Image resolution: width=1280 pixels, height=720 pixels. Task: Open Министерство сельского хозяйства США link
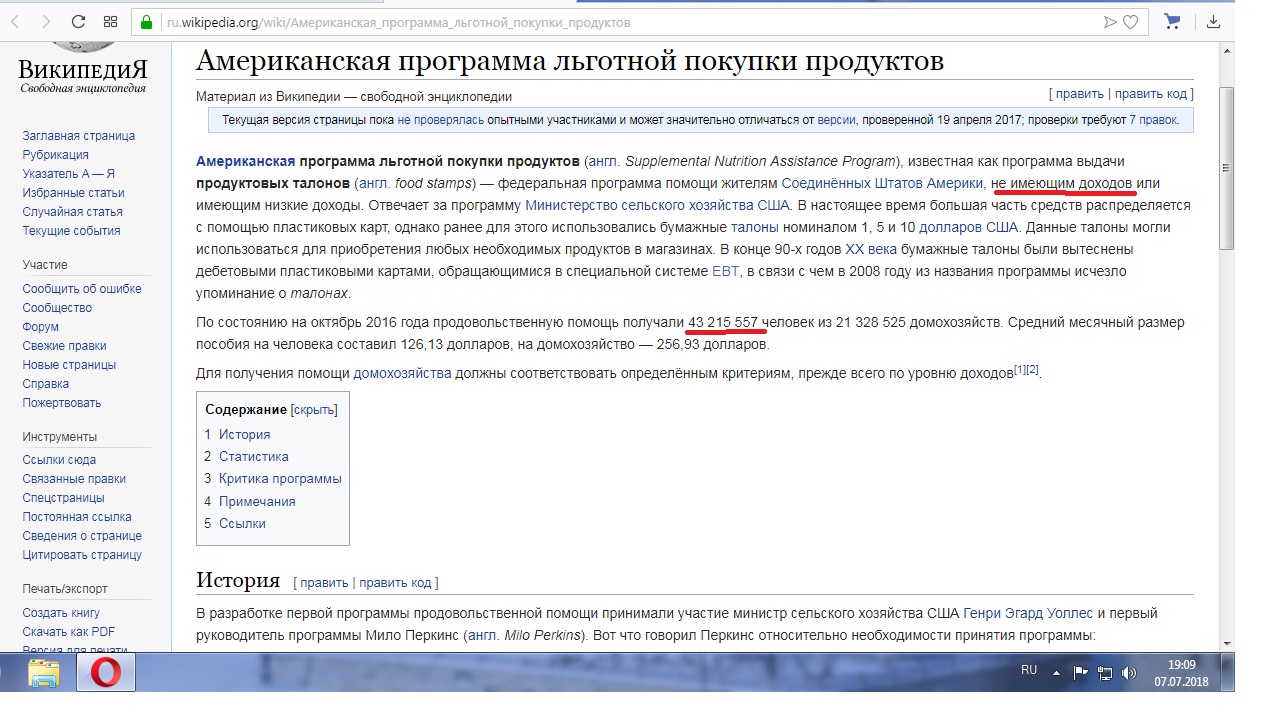click(658, 205)
